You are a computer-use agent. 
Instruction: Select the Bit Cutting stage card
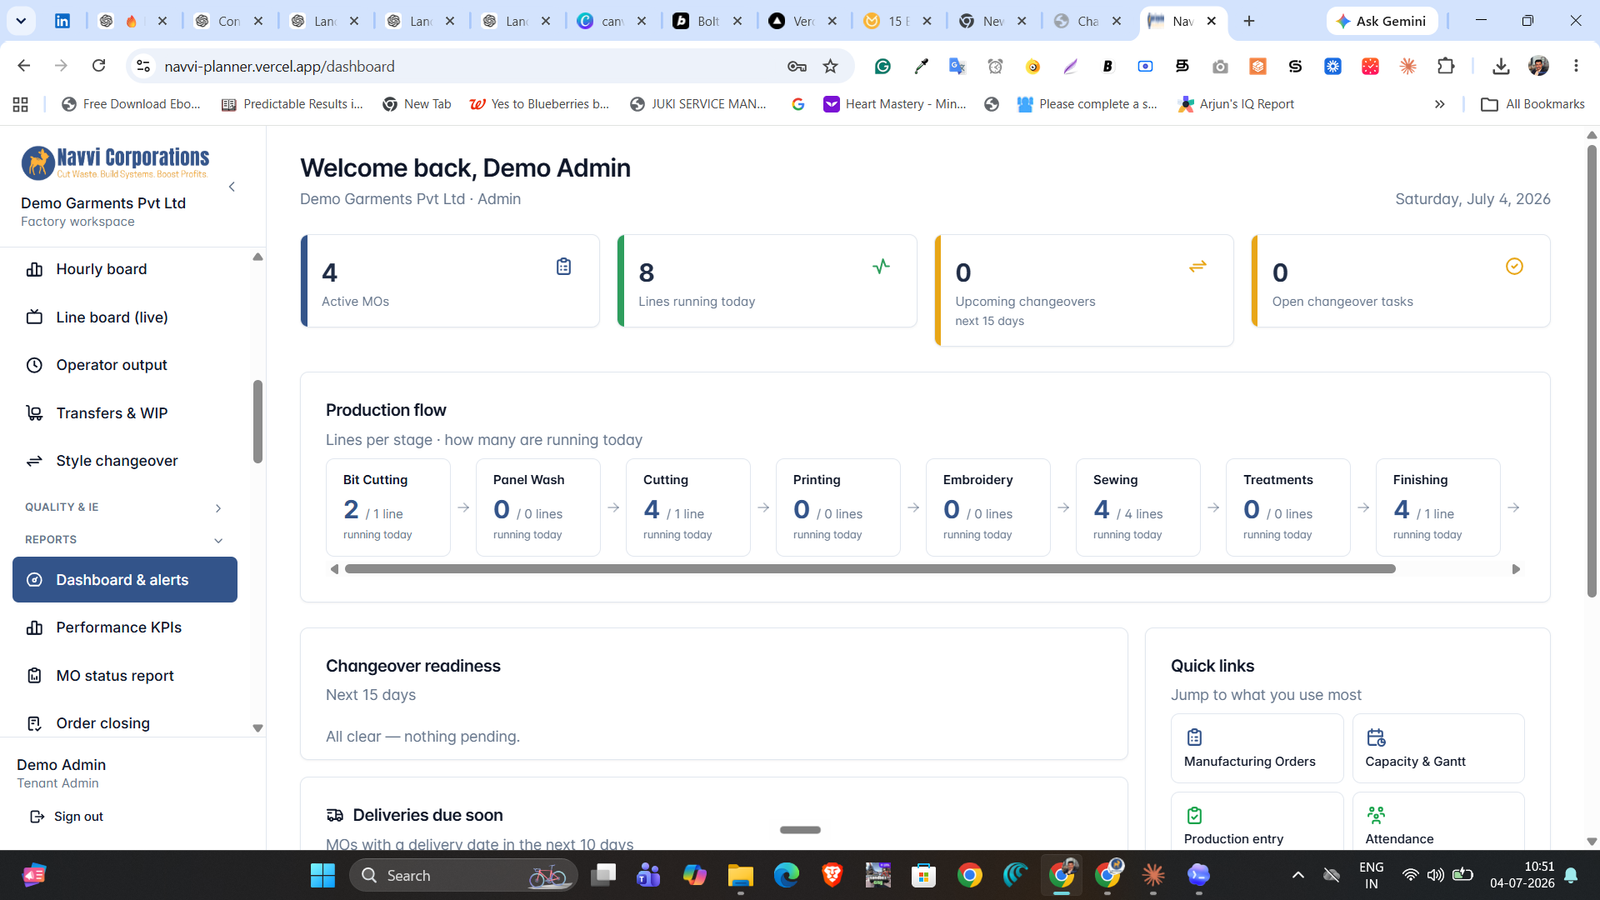[388, 507]
